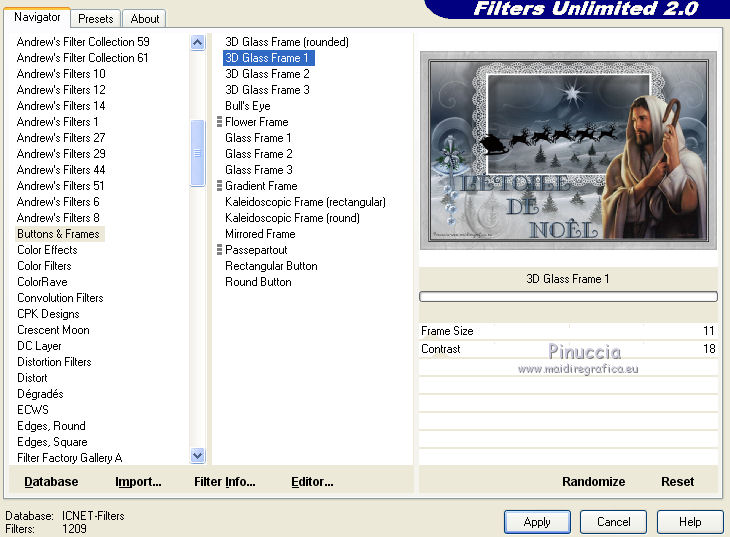
Task: Select Gradient Frame filter
Action: [x=261, y=186]
